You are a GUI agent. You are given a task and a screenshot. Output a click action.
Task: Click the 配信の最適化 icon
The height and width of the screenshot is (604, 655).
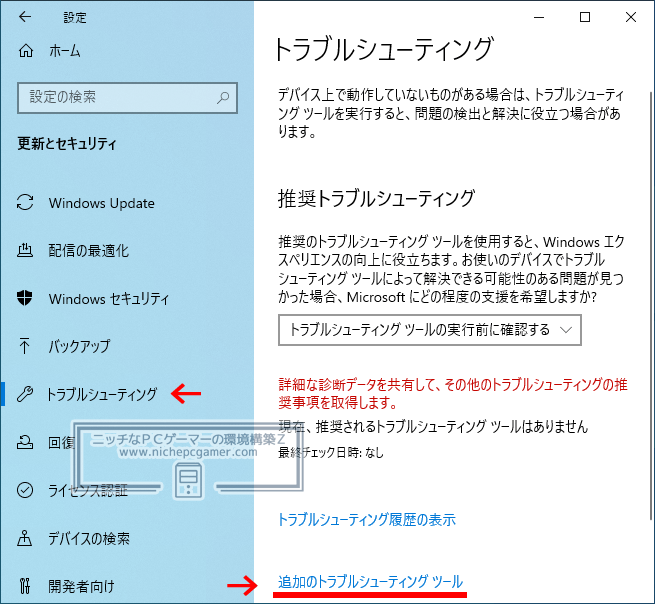click(x=25, y=250)
